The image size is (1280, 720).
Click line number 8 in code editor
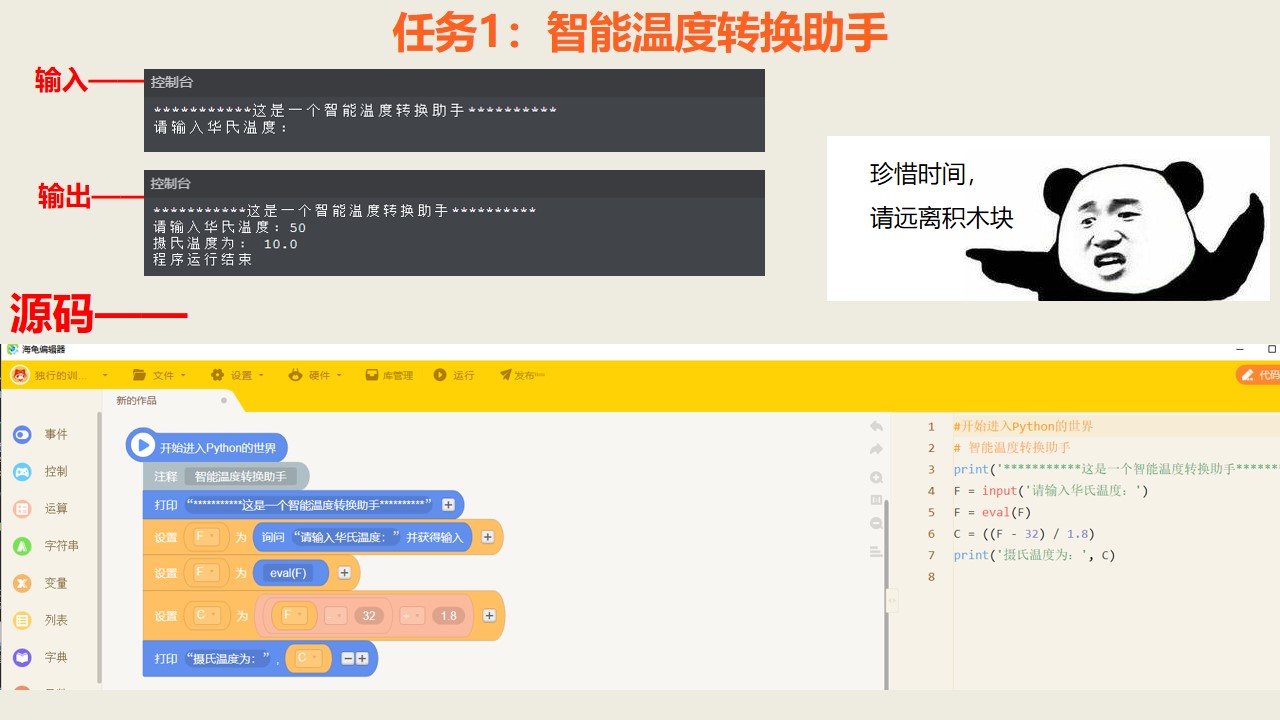[931, 577]
